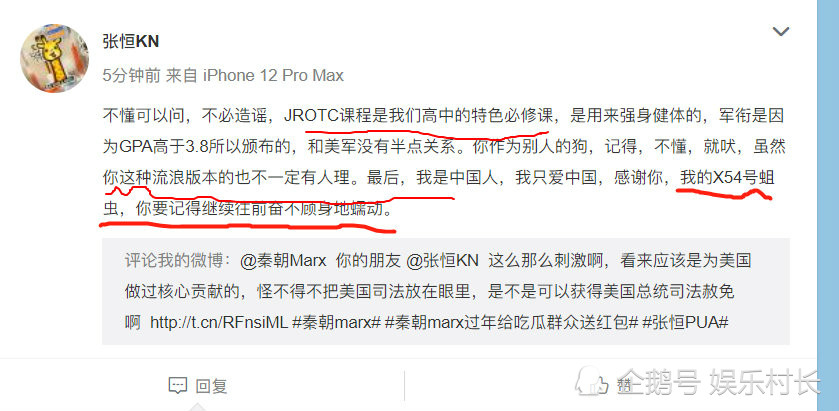The width and height of the screenshot is (839, 411).
Task: Click the reply panel pointer triangle below 回复
Action: 197,407
